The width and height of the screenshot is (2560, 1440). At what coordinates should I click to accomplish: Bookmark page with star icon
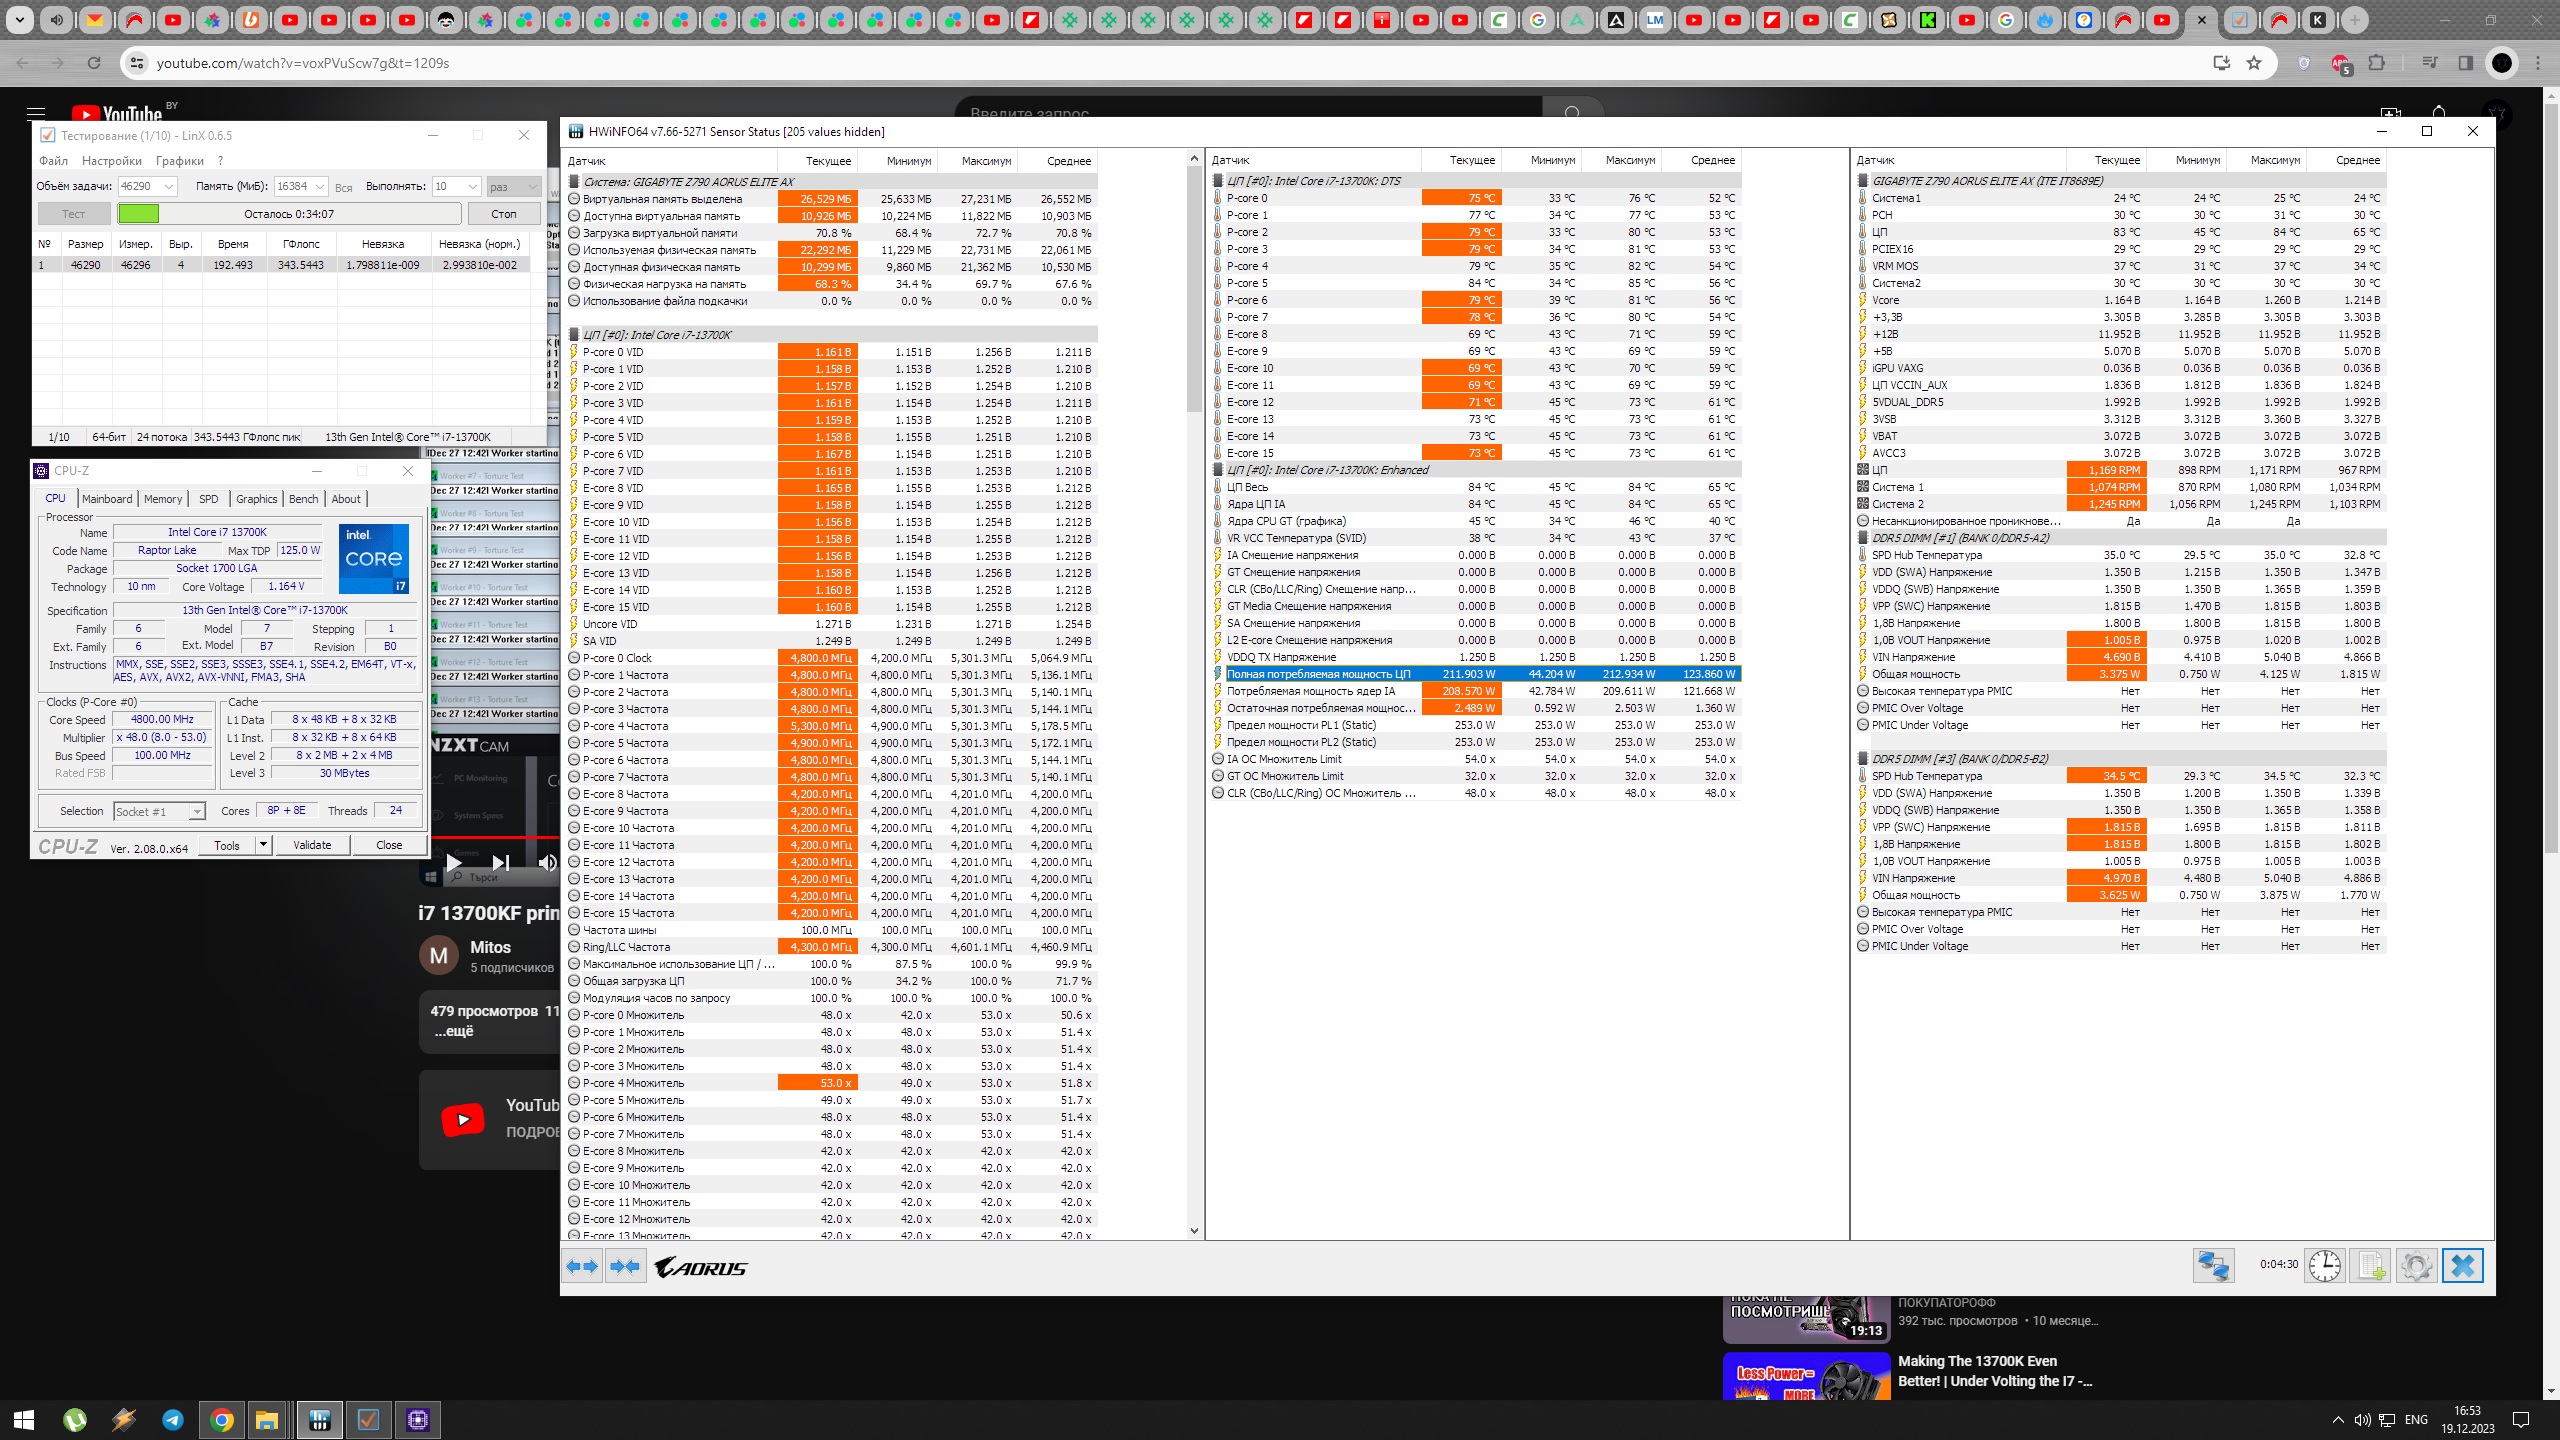pos(2254,63)
